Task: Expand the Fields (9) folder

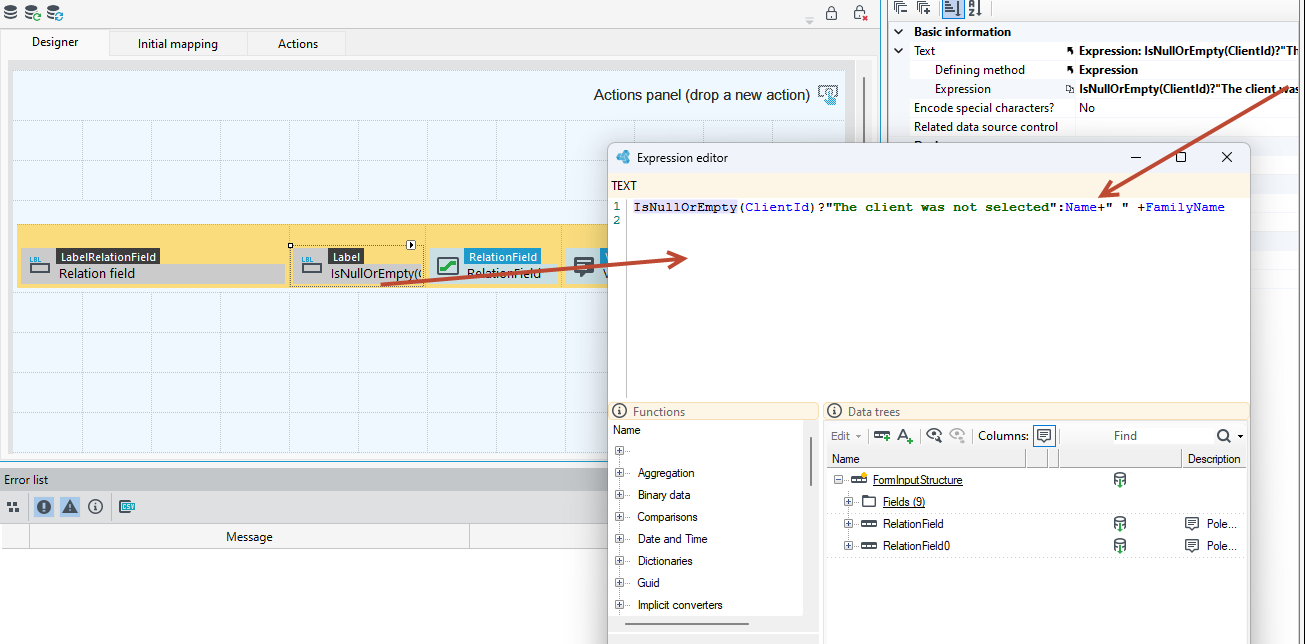Action: 849,502
